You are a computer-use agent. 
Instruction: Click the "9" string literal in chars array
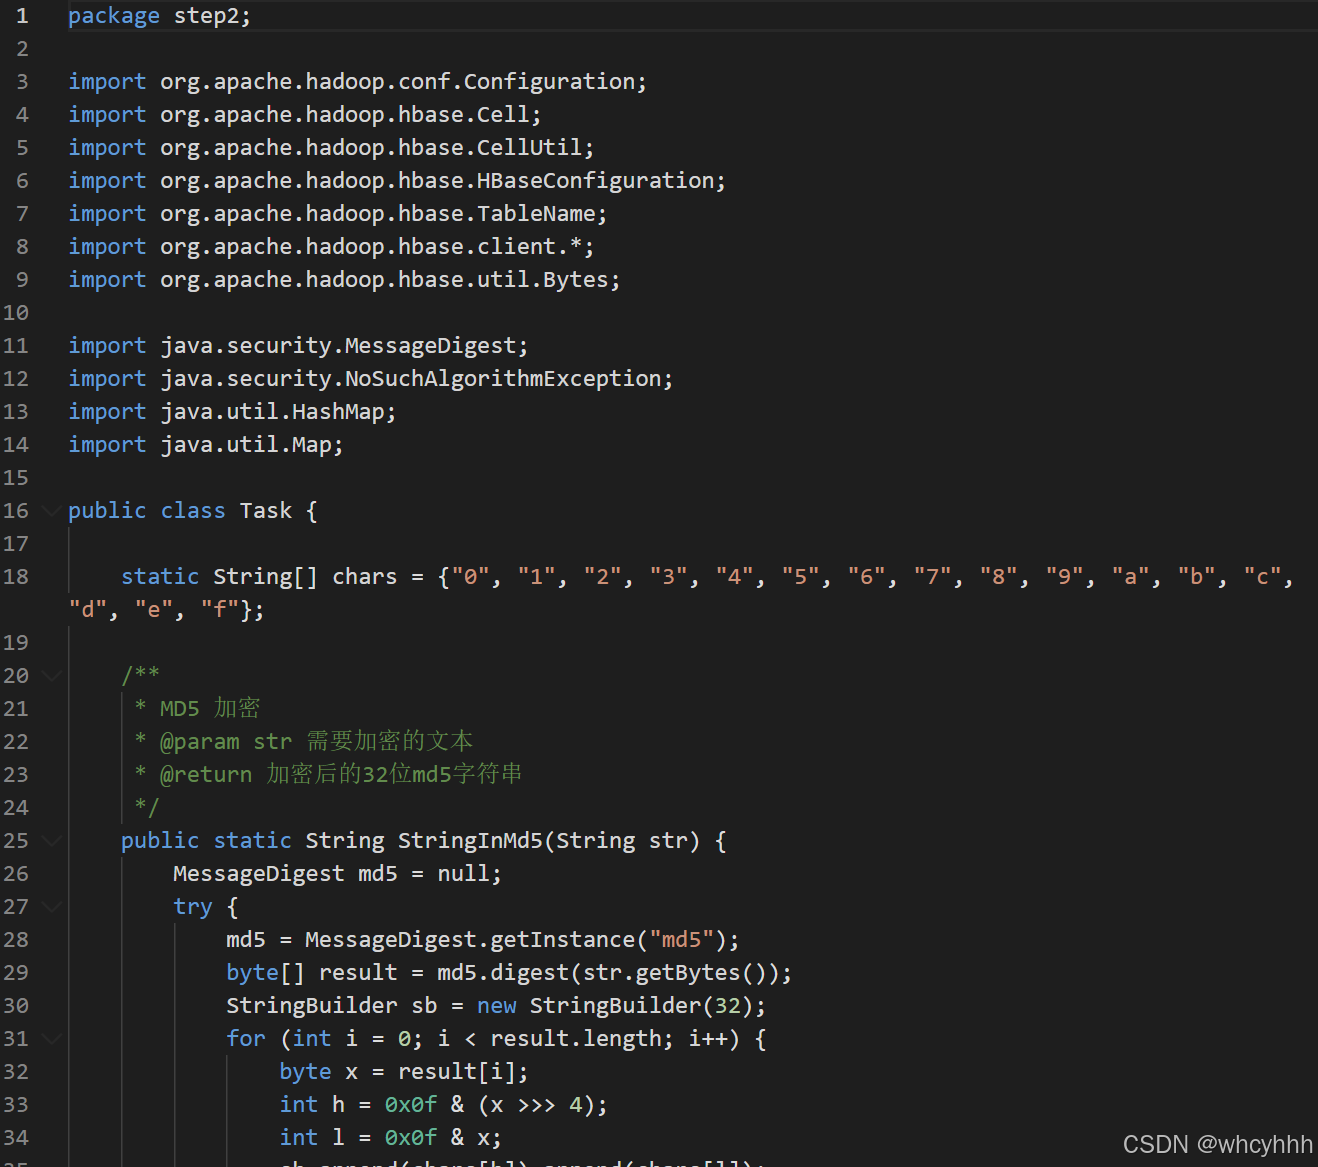1065,577
